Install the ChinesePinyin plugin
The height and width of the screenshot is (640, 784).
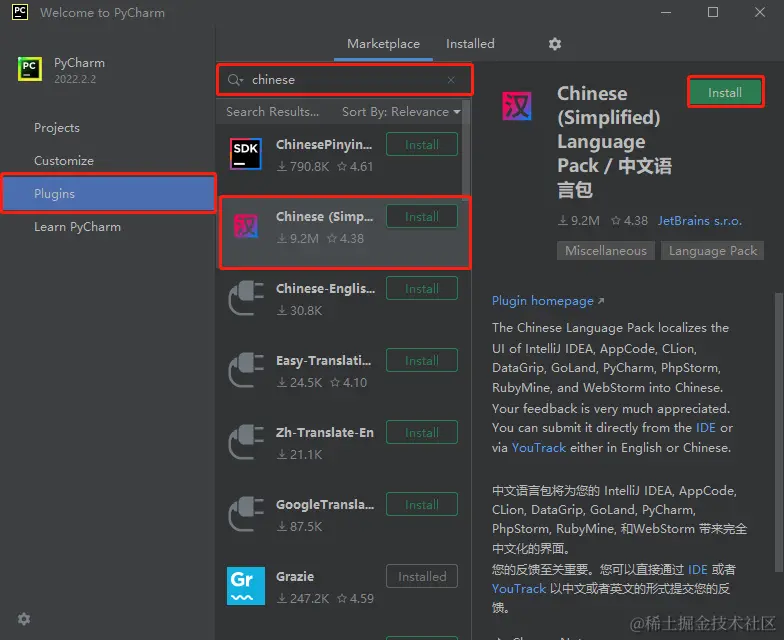pos(422,144)
